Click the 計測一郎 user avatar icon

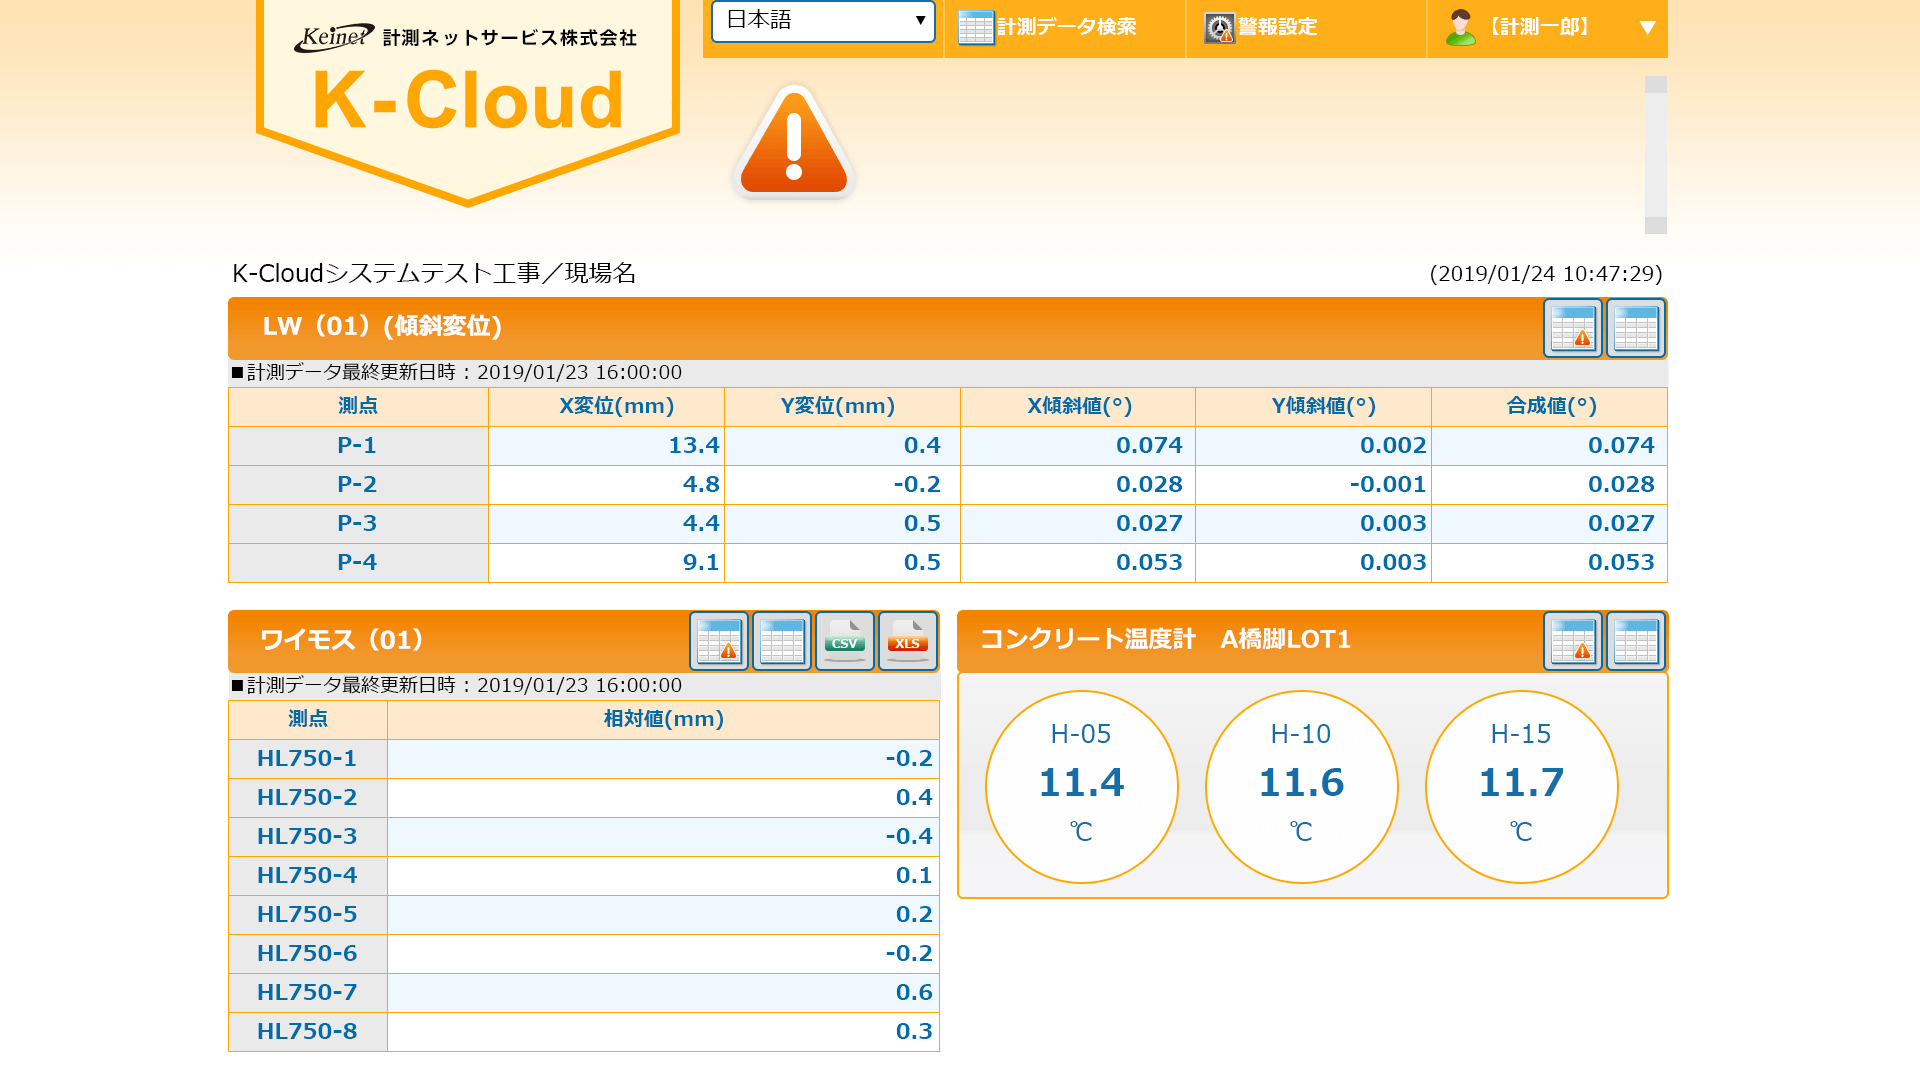click(x=1460, y=28)
